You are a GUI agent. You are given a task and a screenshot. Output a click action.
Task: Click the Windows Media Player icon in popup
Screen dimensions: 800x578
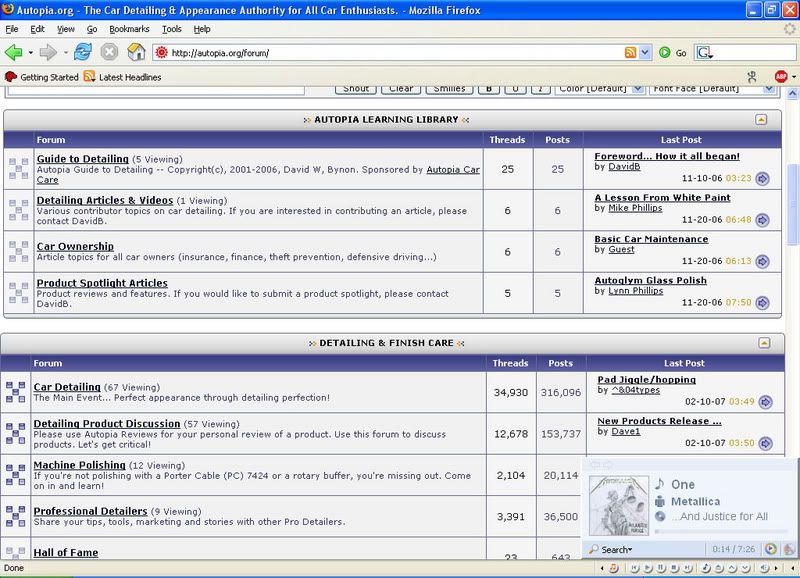[x=770, y=549]
